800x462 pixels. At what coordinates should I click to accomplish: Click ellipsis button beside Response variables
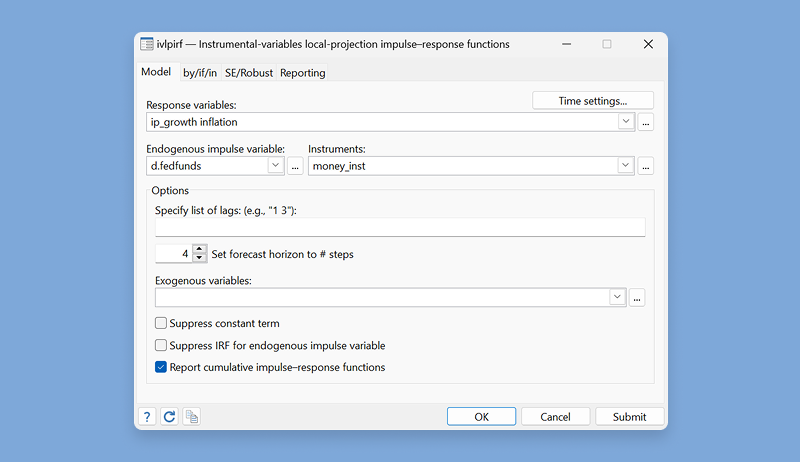click(x=646, y=122)
